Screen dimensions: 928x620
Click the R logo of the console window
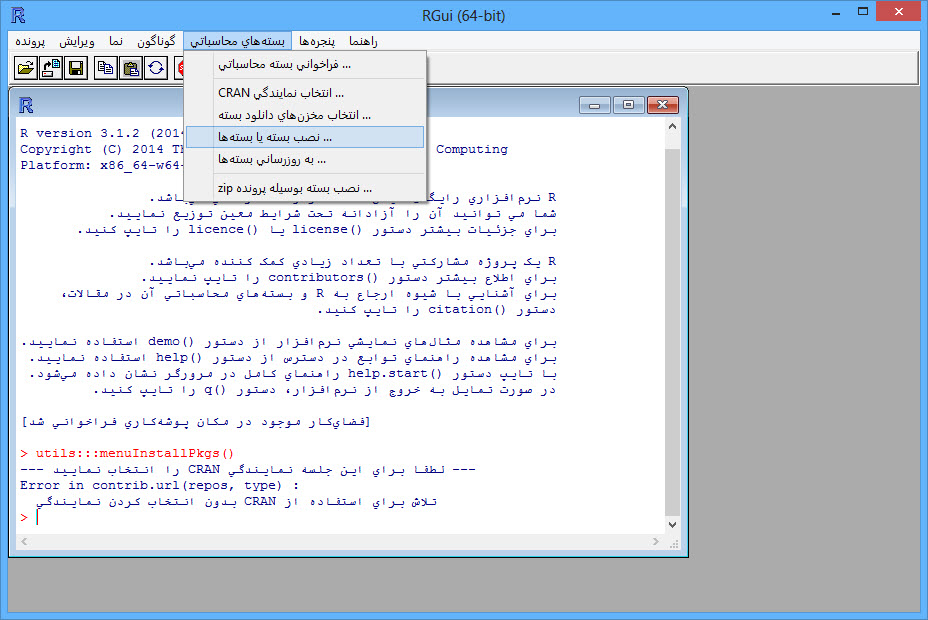[25, 105]
